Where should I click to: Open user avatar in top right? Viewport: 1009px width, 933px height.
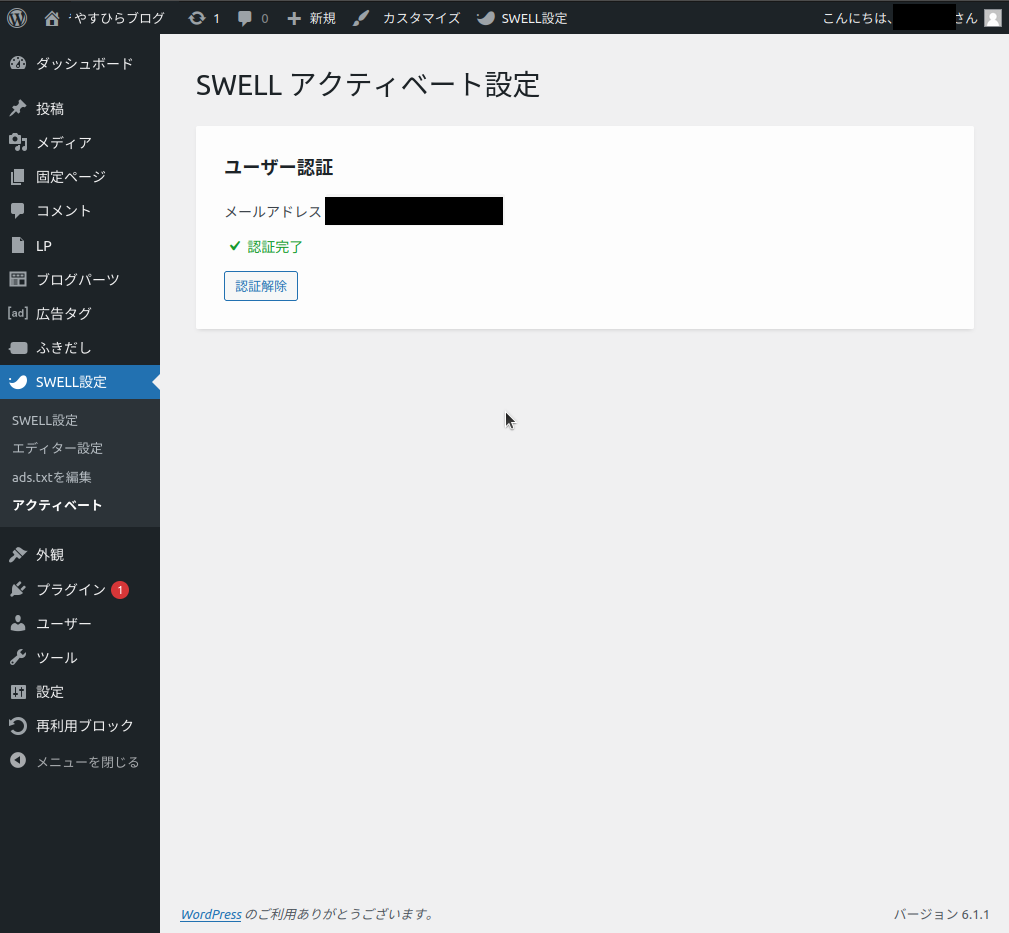tap(993, 18)
